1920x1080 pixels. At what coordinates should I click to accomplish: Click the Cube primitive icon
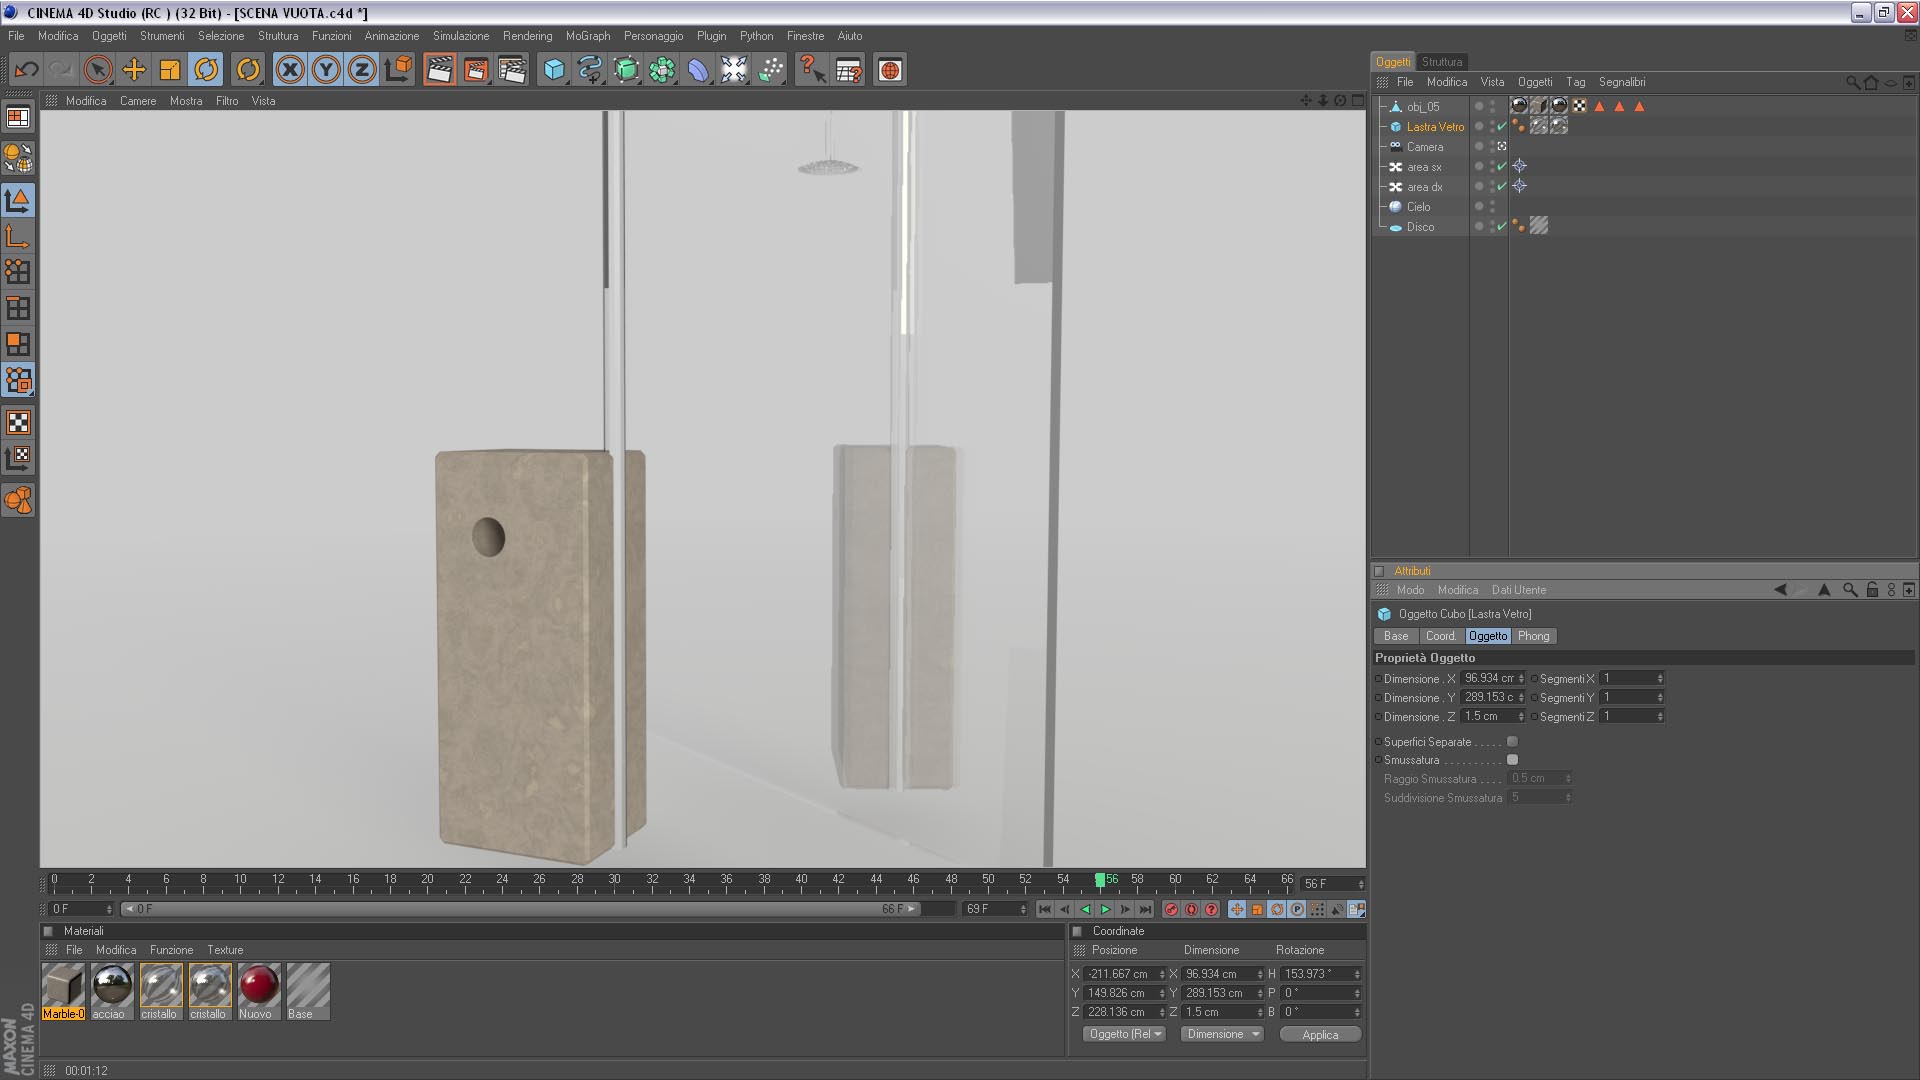click(553, 70)
